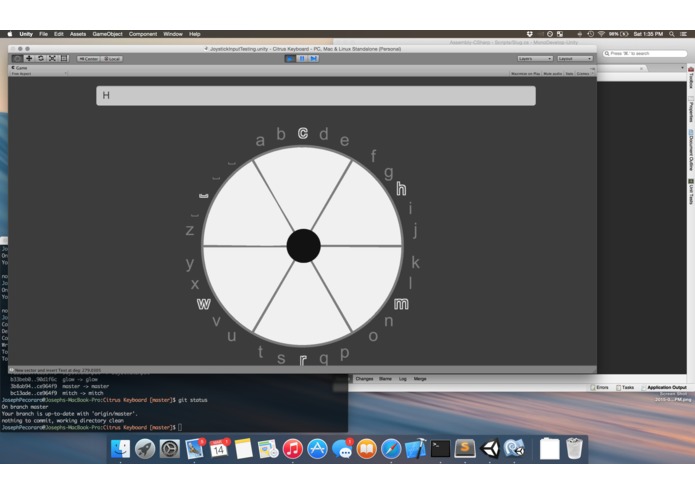695x494 pixels.
Task: Click the letter k on wheel
Action: pos(415,262)
